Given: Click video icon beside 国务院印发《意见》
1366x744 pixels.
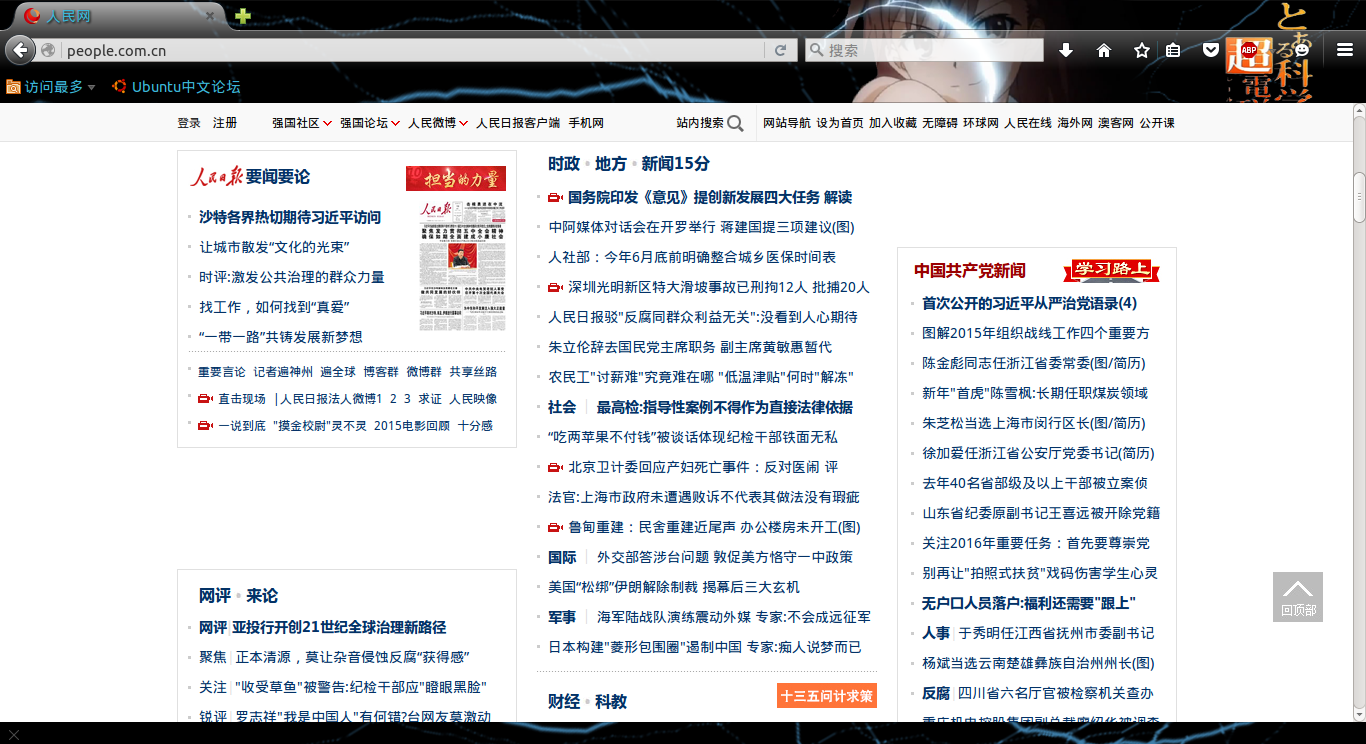Looking at the screenshot, I should [555, 197].
